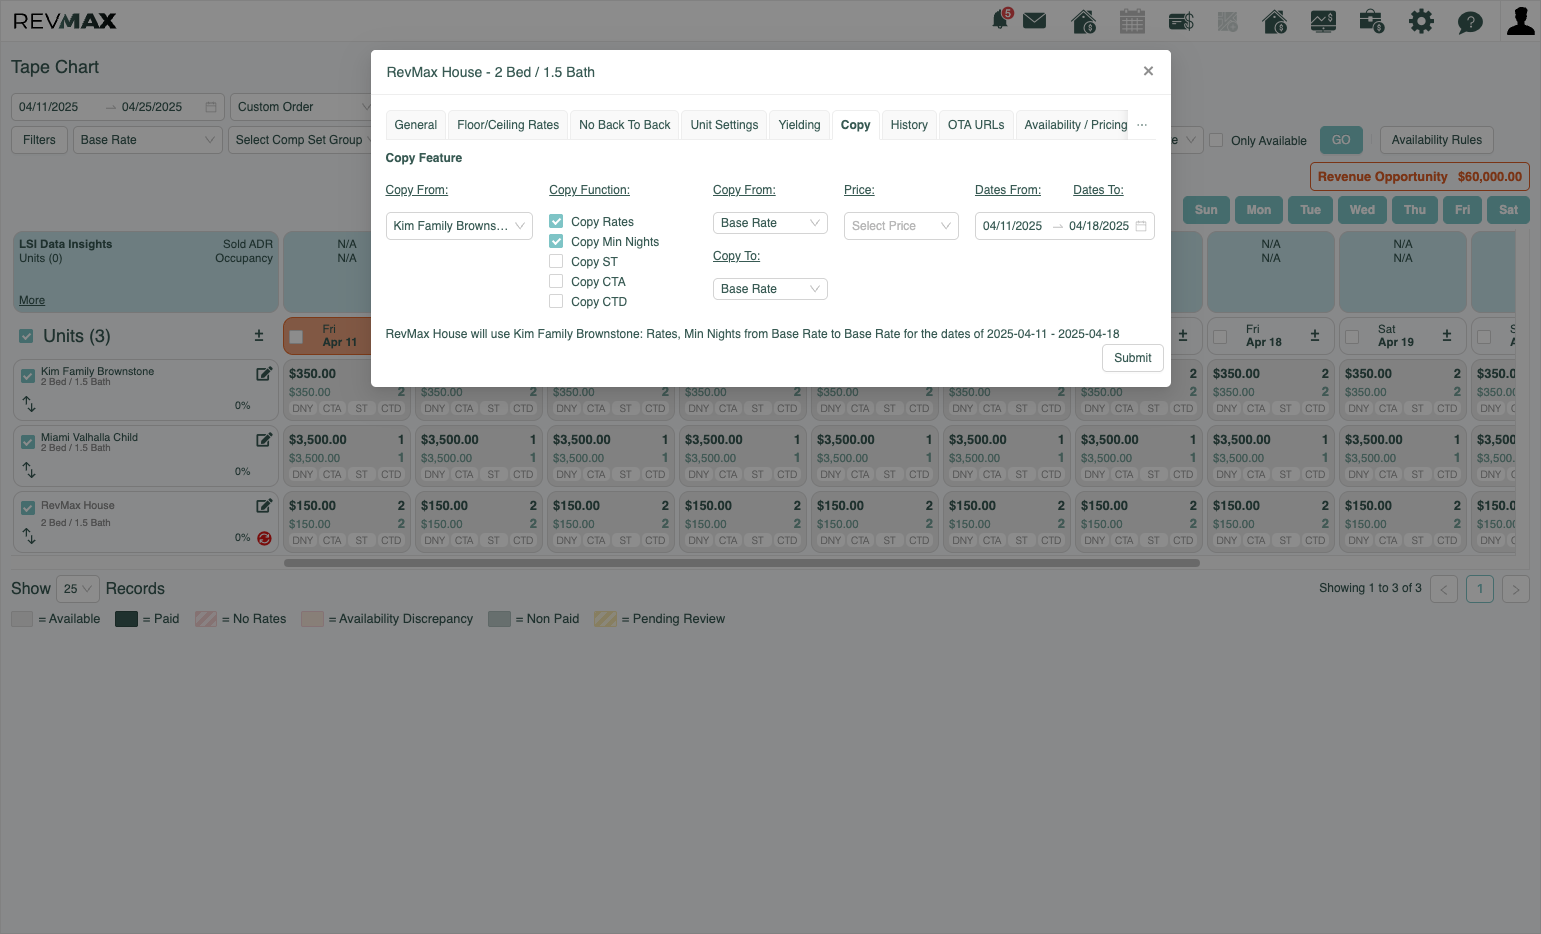The height and width of the screenshot is (934, 1541).
Task: Open the notifications bell
Action: click(1000, 21)
